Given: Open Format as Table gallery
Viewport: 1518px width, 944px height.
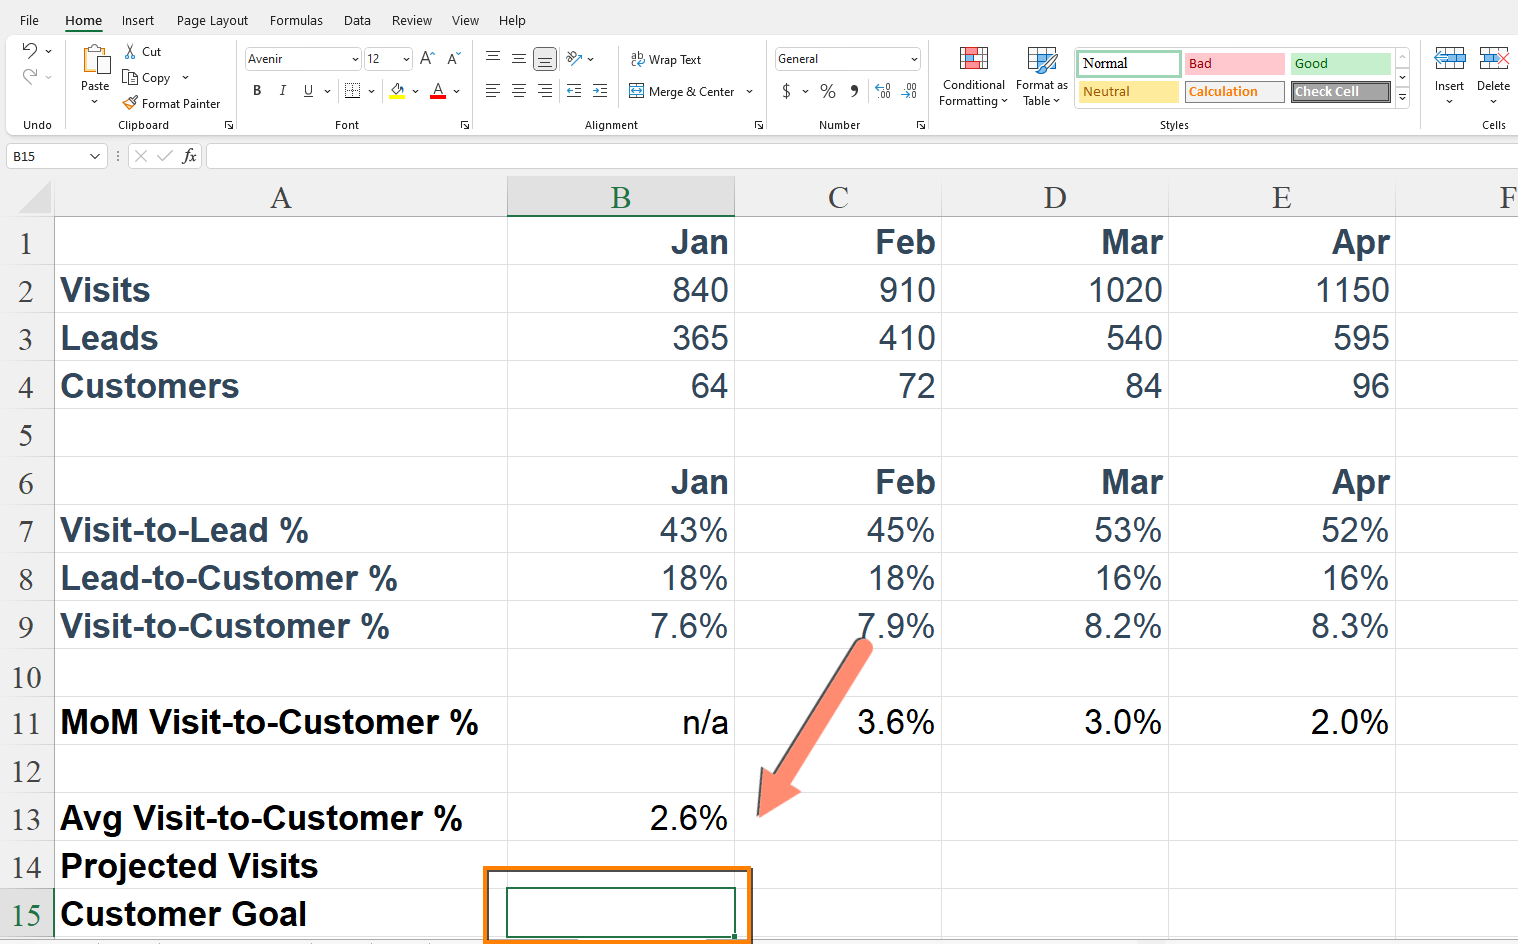Looking at the screenshot, I should 1042,76.
